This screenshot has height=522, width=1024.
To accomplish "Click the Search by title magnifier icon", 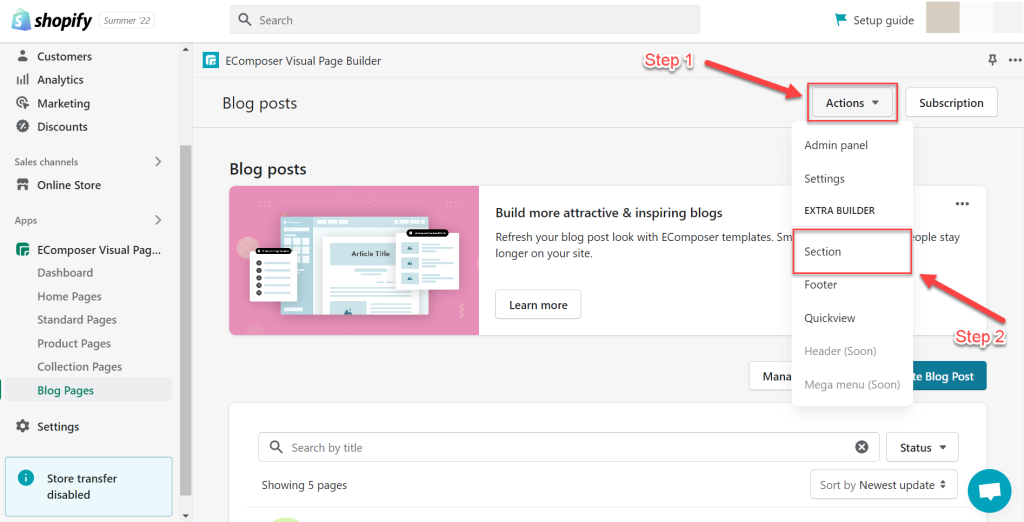I will (276, 447).
